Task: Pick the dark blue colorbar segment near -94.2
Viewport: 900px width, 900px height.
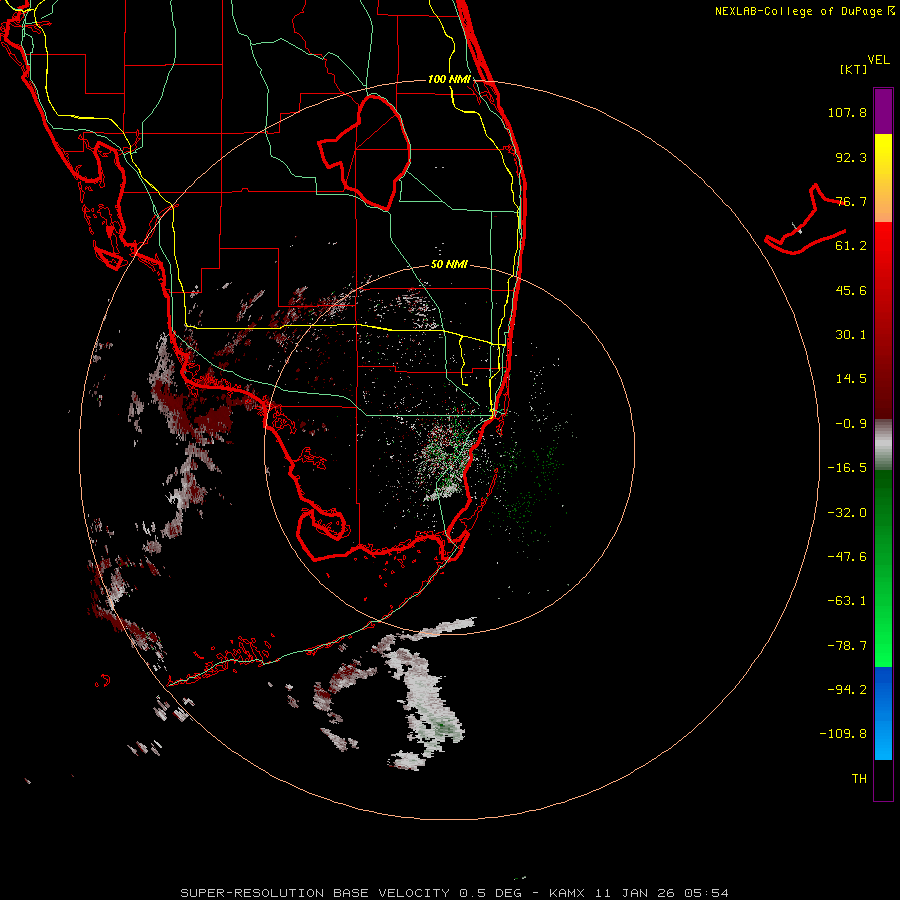Action: click(883, 689)
